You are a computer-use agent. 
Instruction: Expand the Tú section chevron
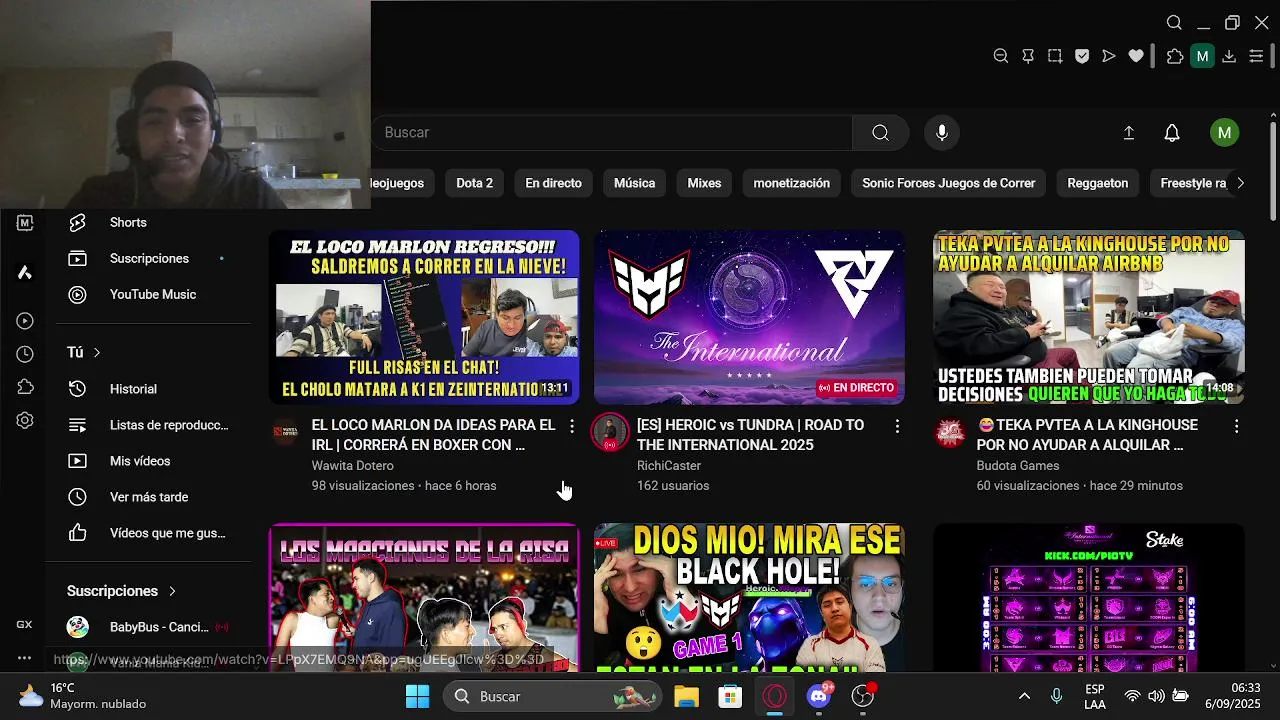pyautogui.click(x=97, y=352)
